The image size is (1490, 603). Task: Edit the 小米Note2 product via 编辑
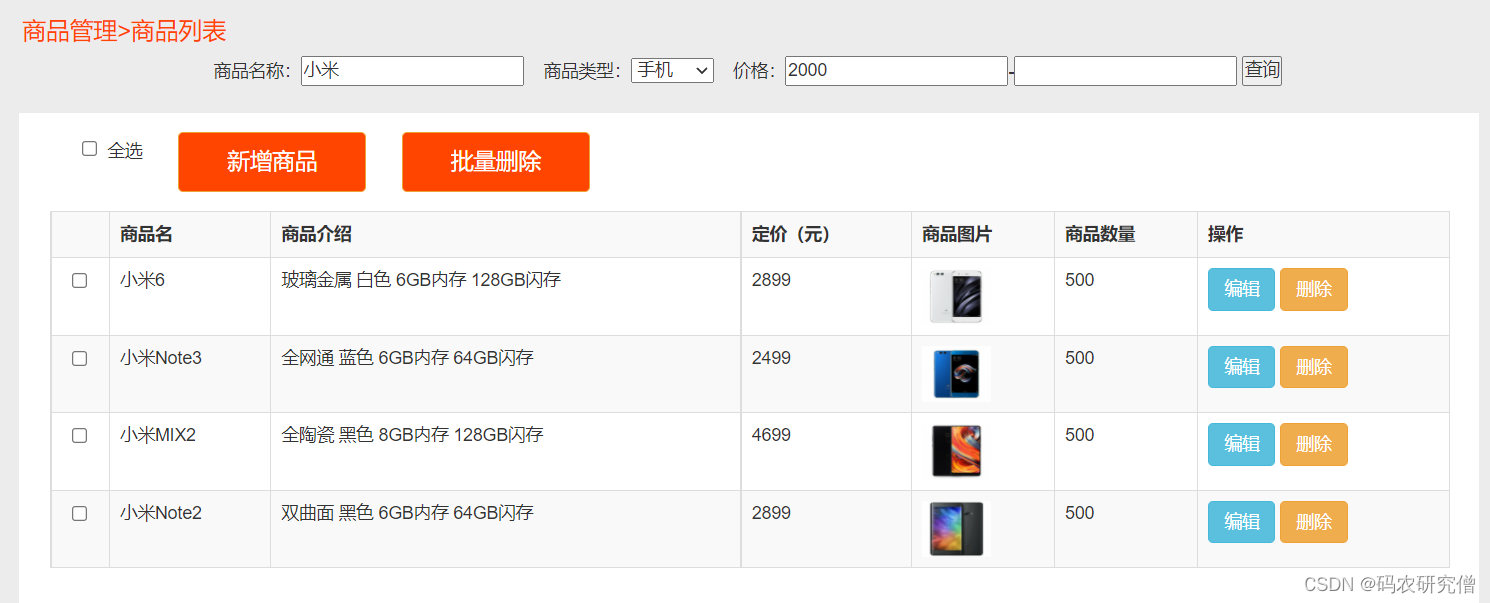[x=1241, y=522]
